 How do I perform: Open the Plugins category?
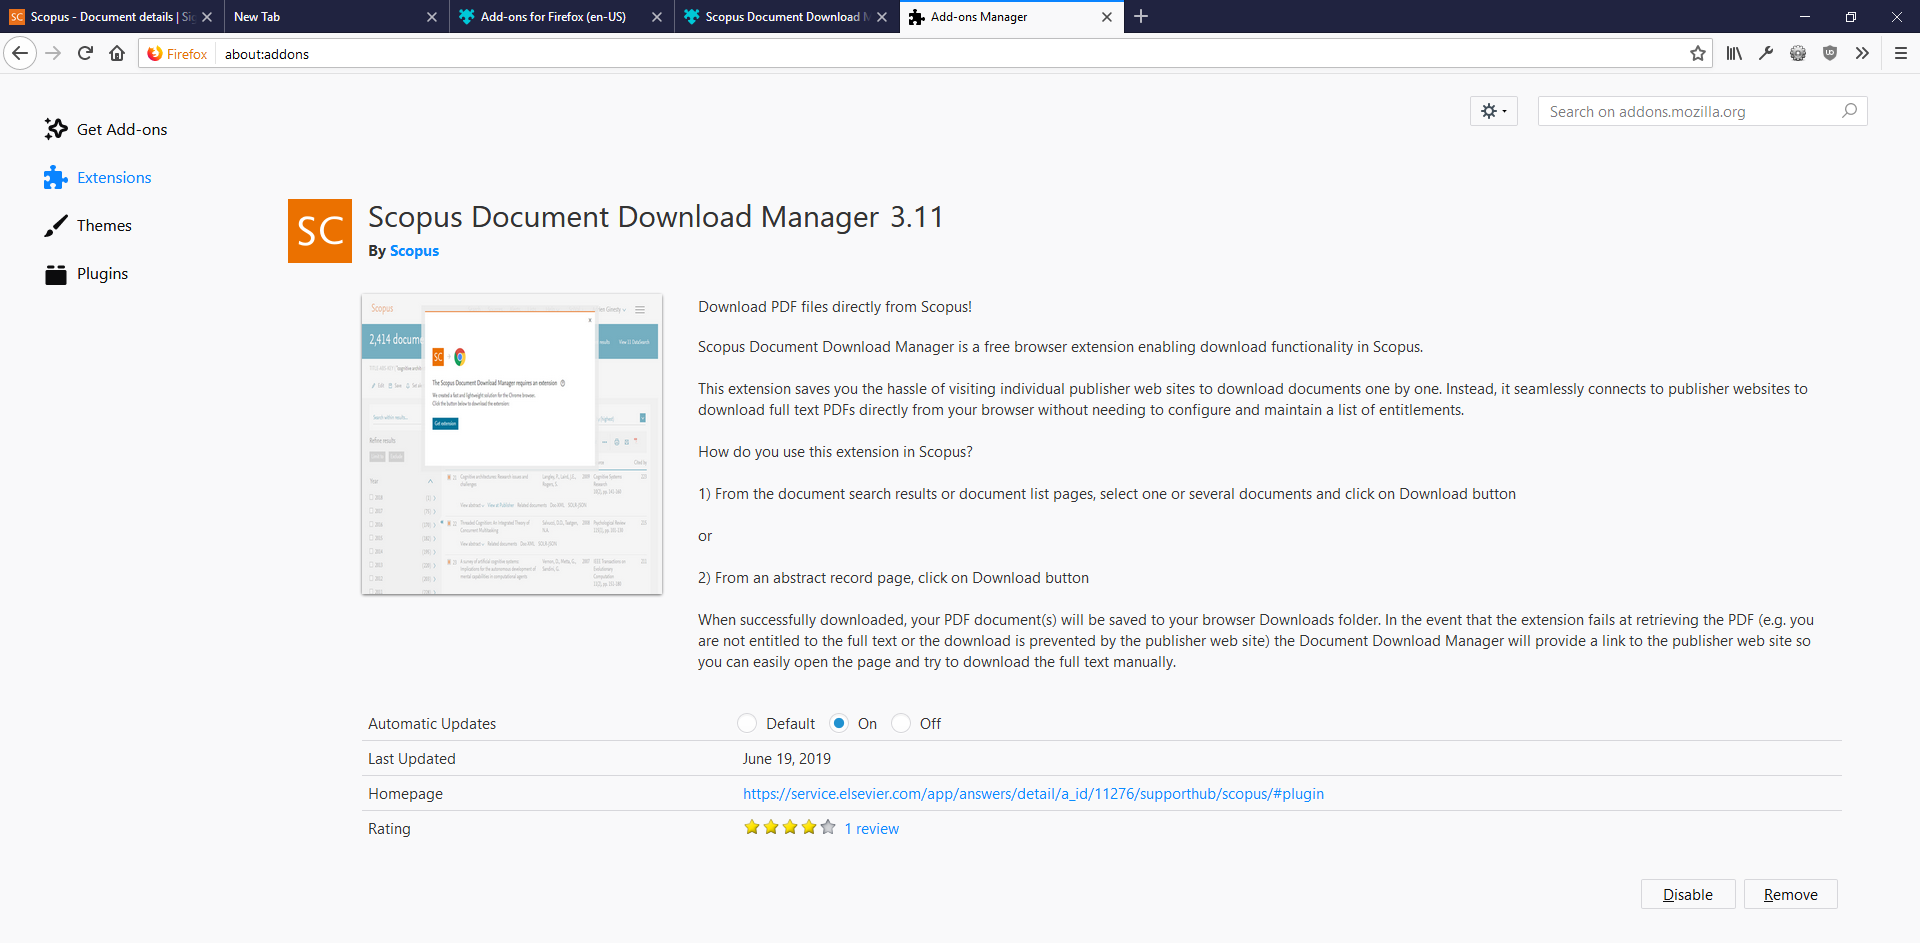tap(86, 273)
